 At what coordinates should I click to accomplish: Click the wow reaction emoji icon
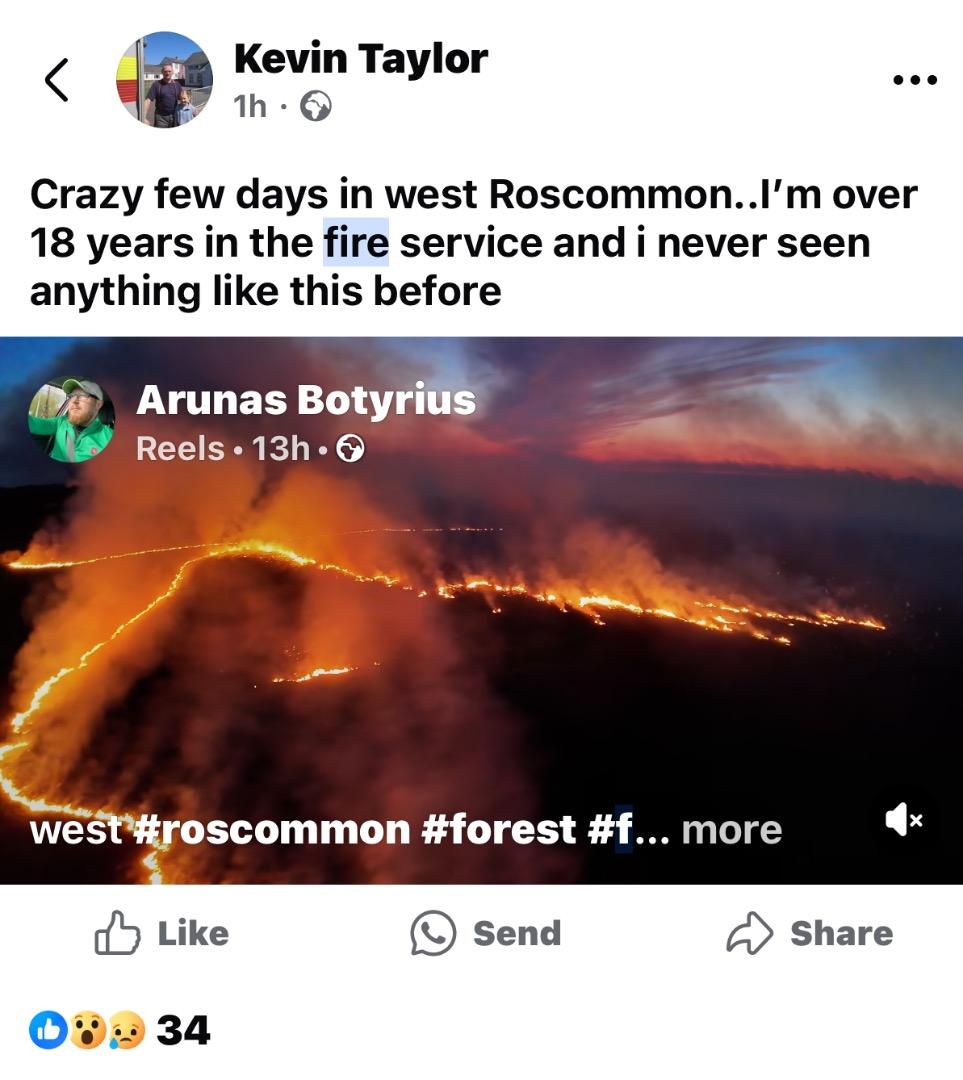coord(88,1030)
